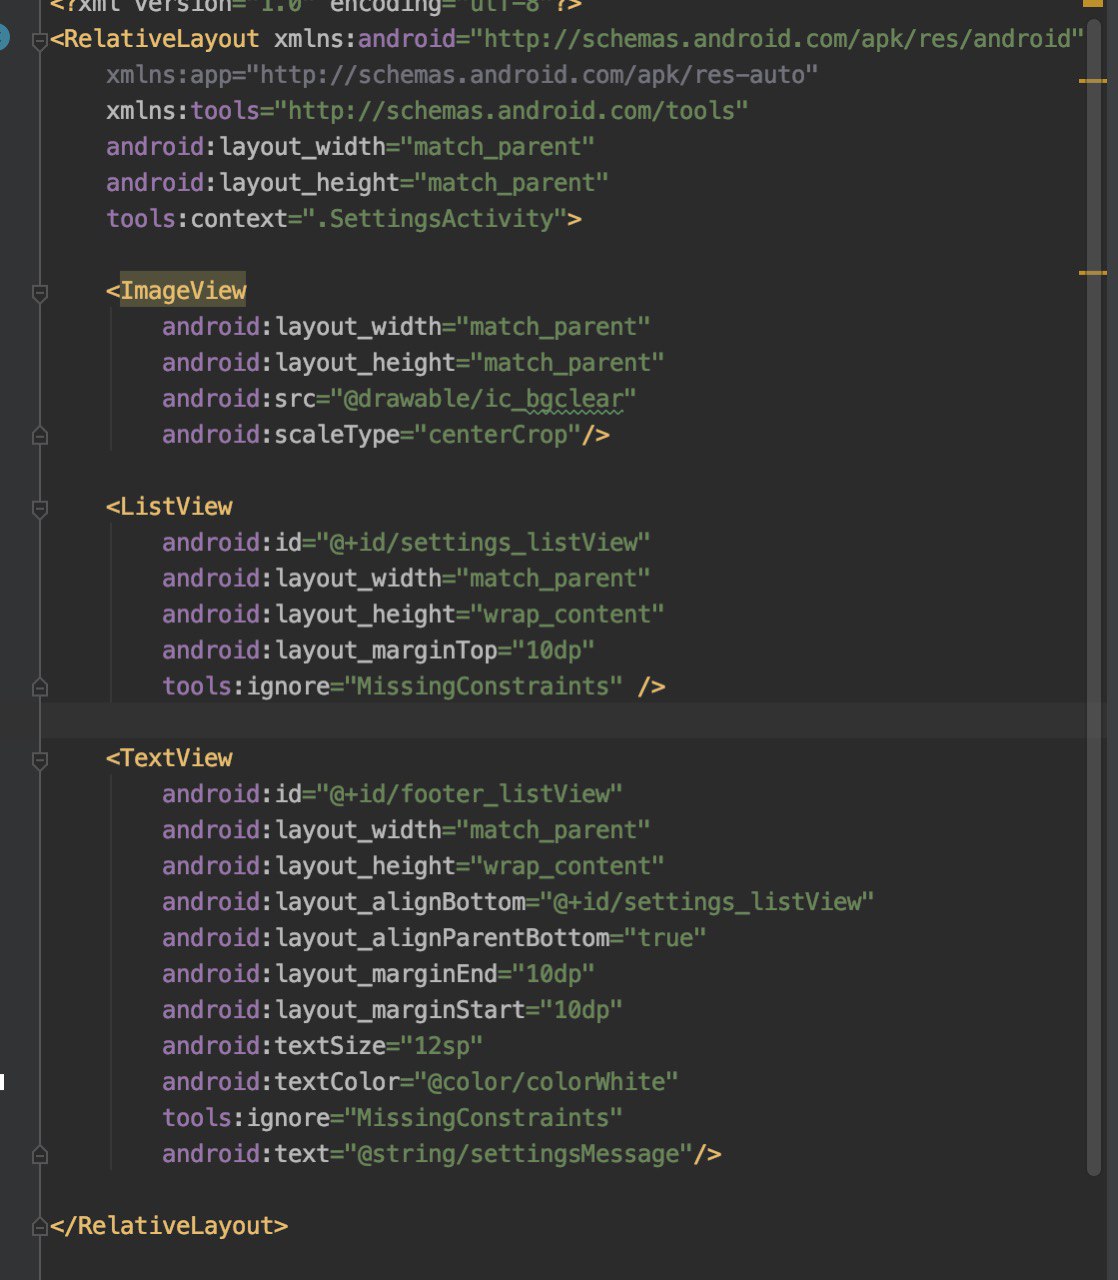
Task: Click the layout_alignBottom attribute
Action: (344, 902)
